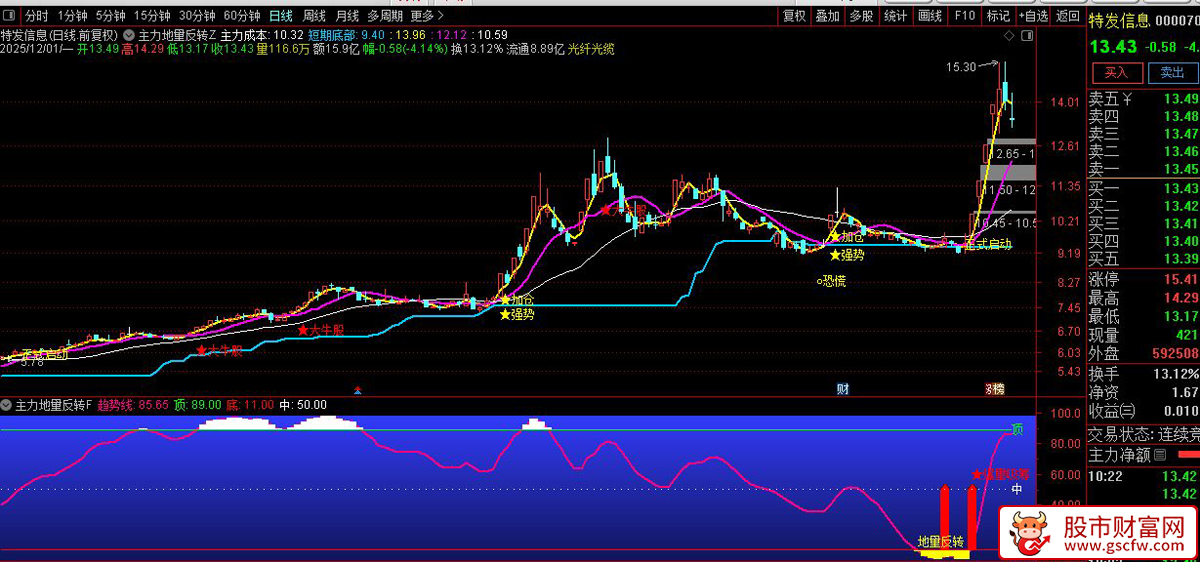The image size is (1200, 562).
Task: Click the red 买入 buy button
Action: click(x=1116, y=73)
